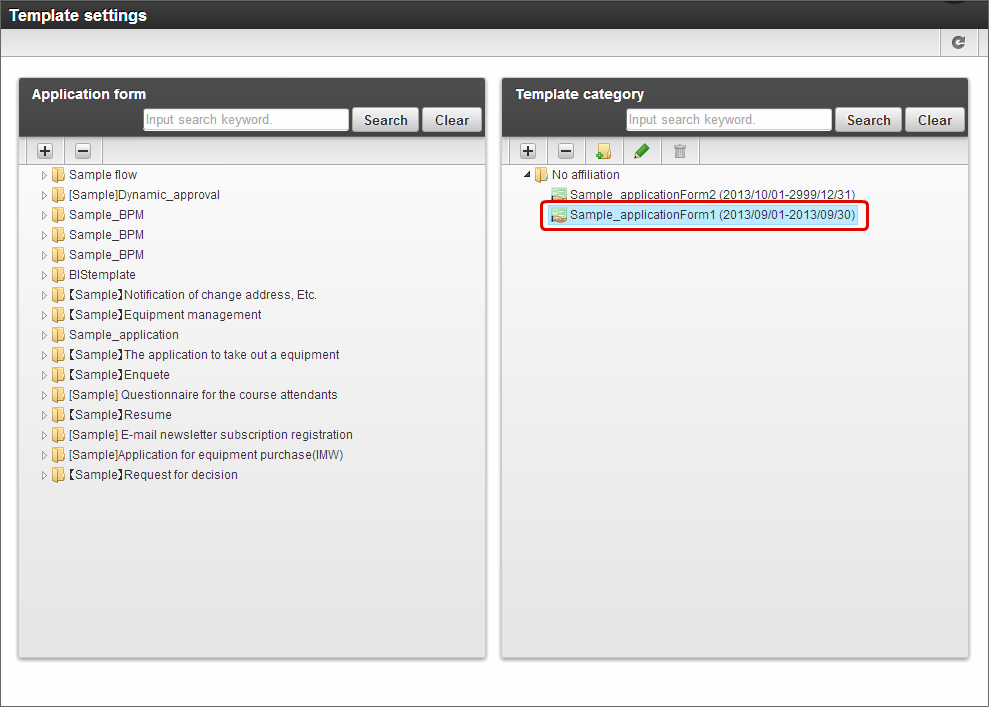Collapse all in Application form panel
This screenshot has height=707, width=989.
coord(83,151)
